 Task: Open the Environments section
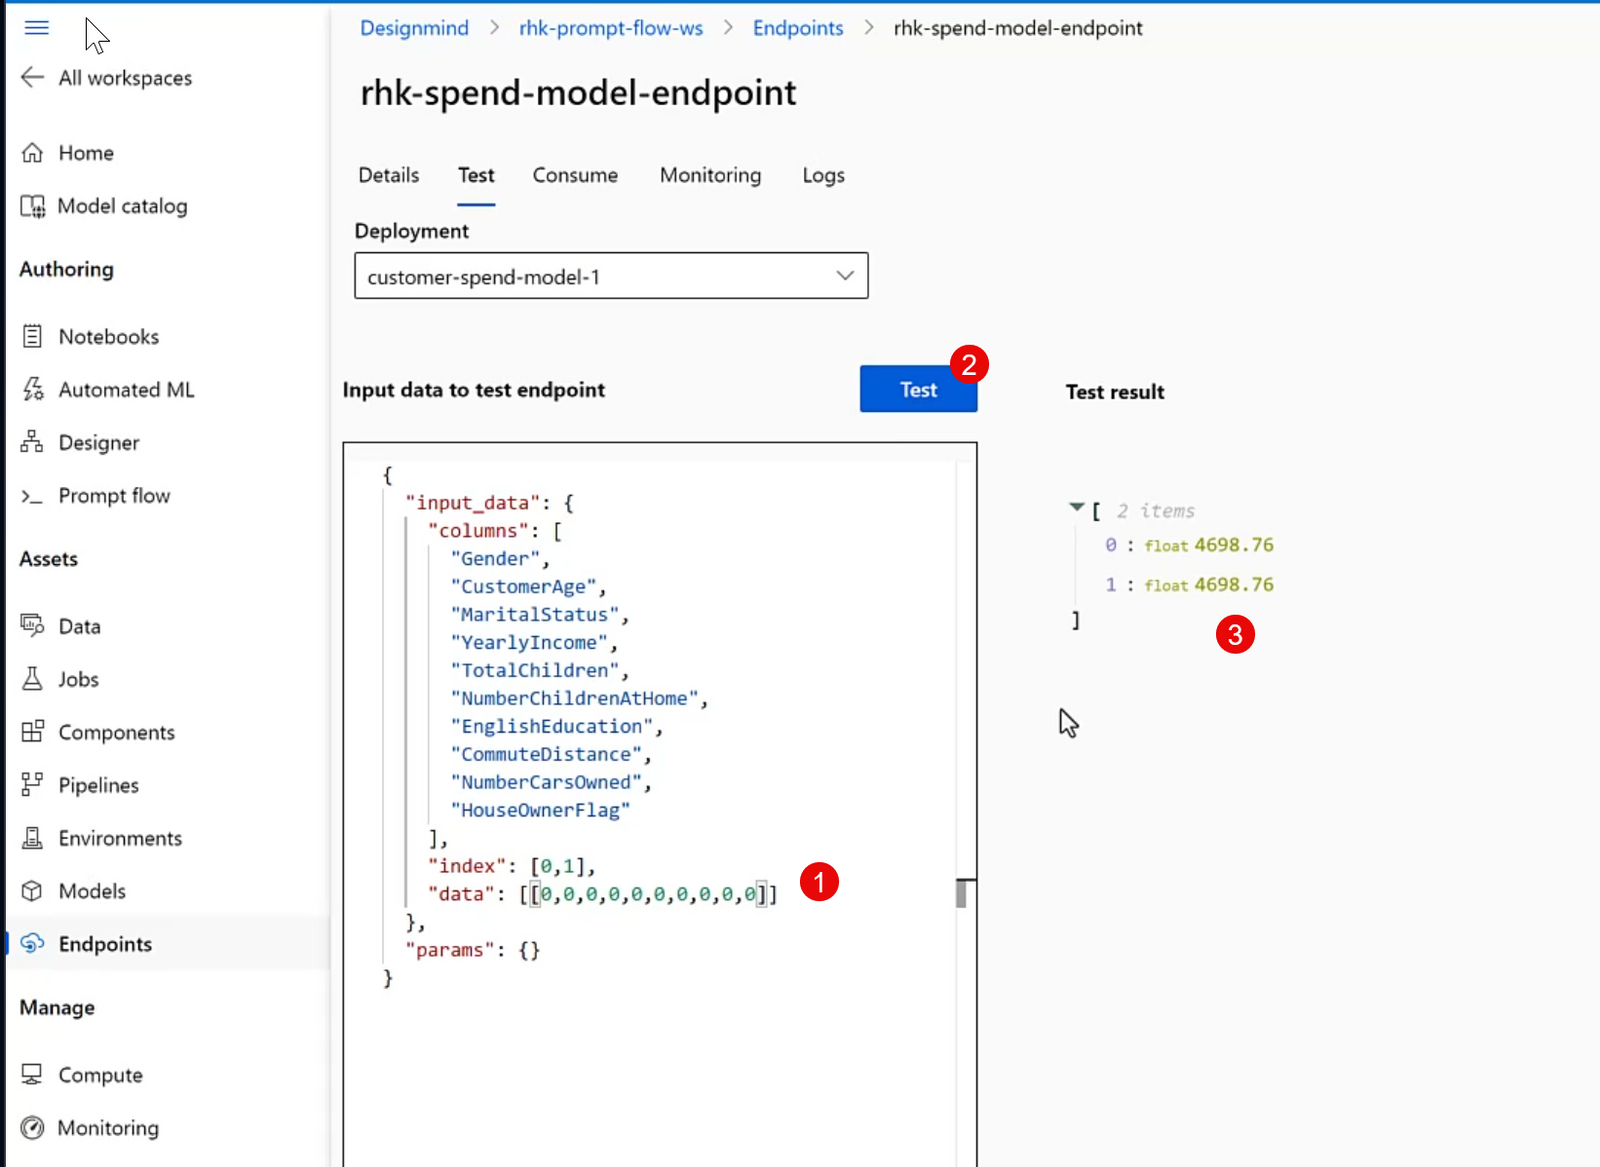coord(119,838)
